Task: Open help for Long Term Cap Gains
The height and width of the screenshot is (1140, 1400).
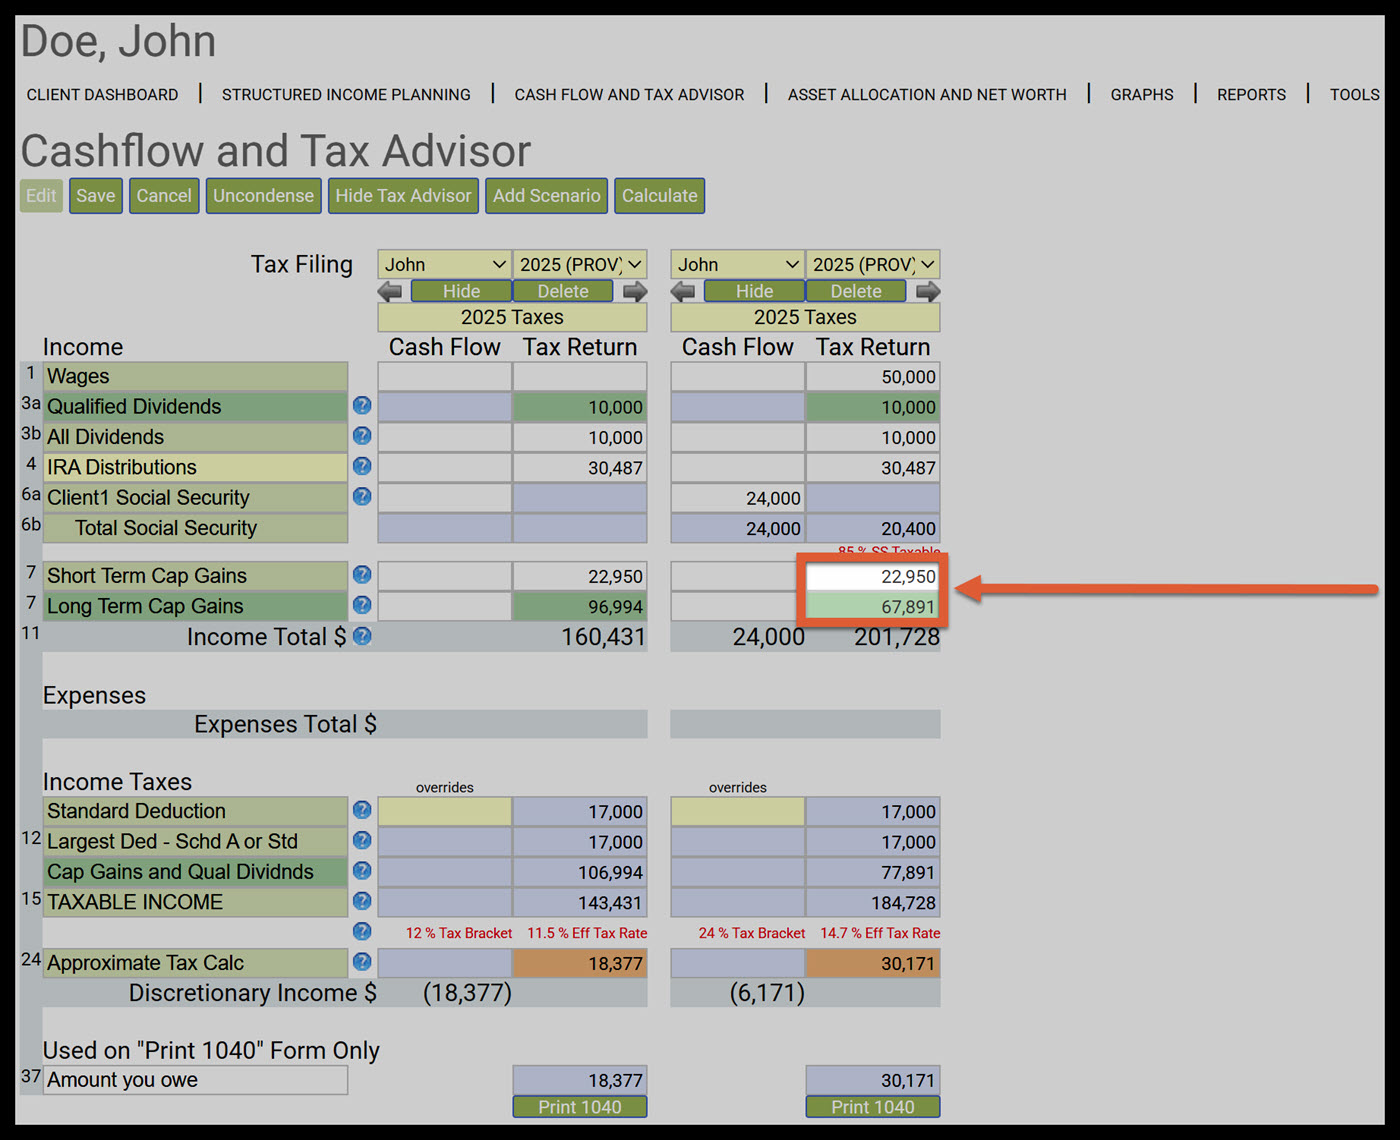Action: tap(362, 605)
